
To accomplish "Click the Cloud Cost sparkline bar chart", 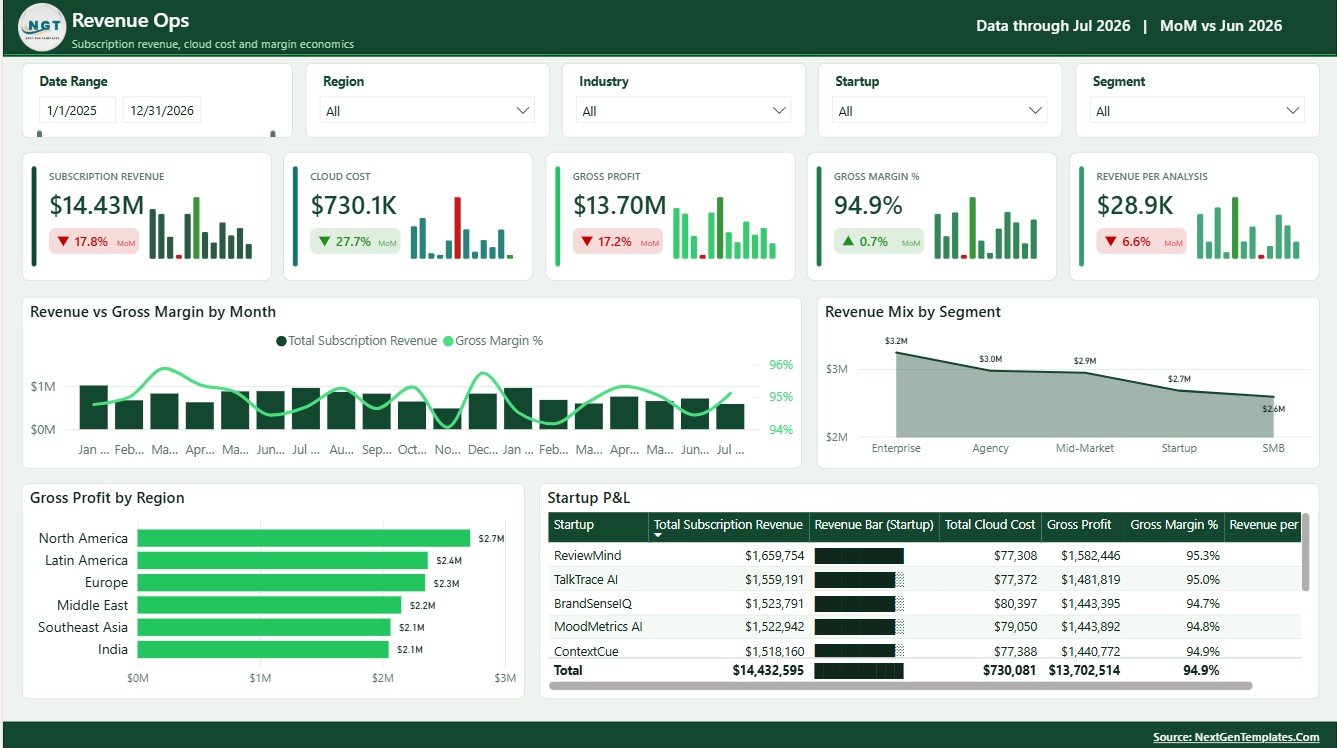I will (462, 228).
